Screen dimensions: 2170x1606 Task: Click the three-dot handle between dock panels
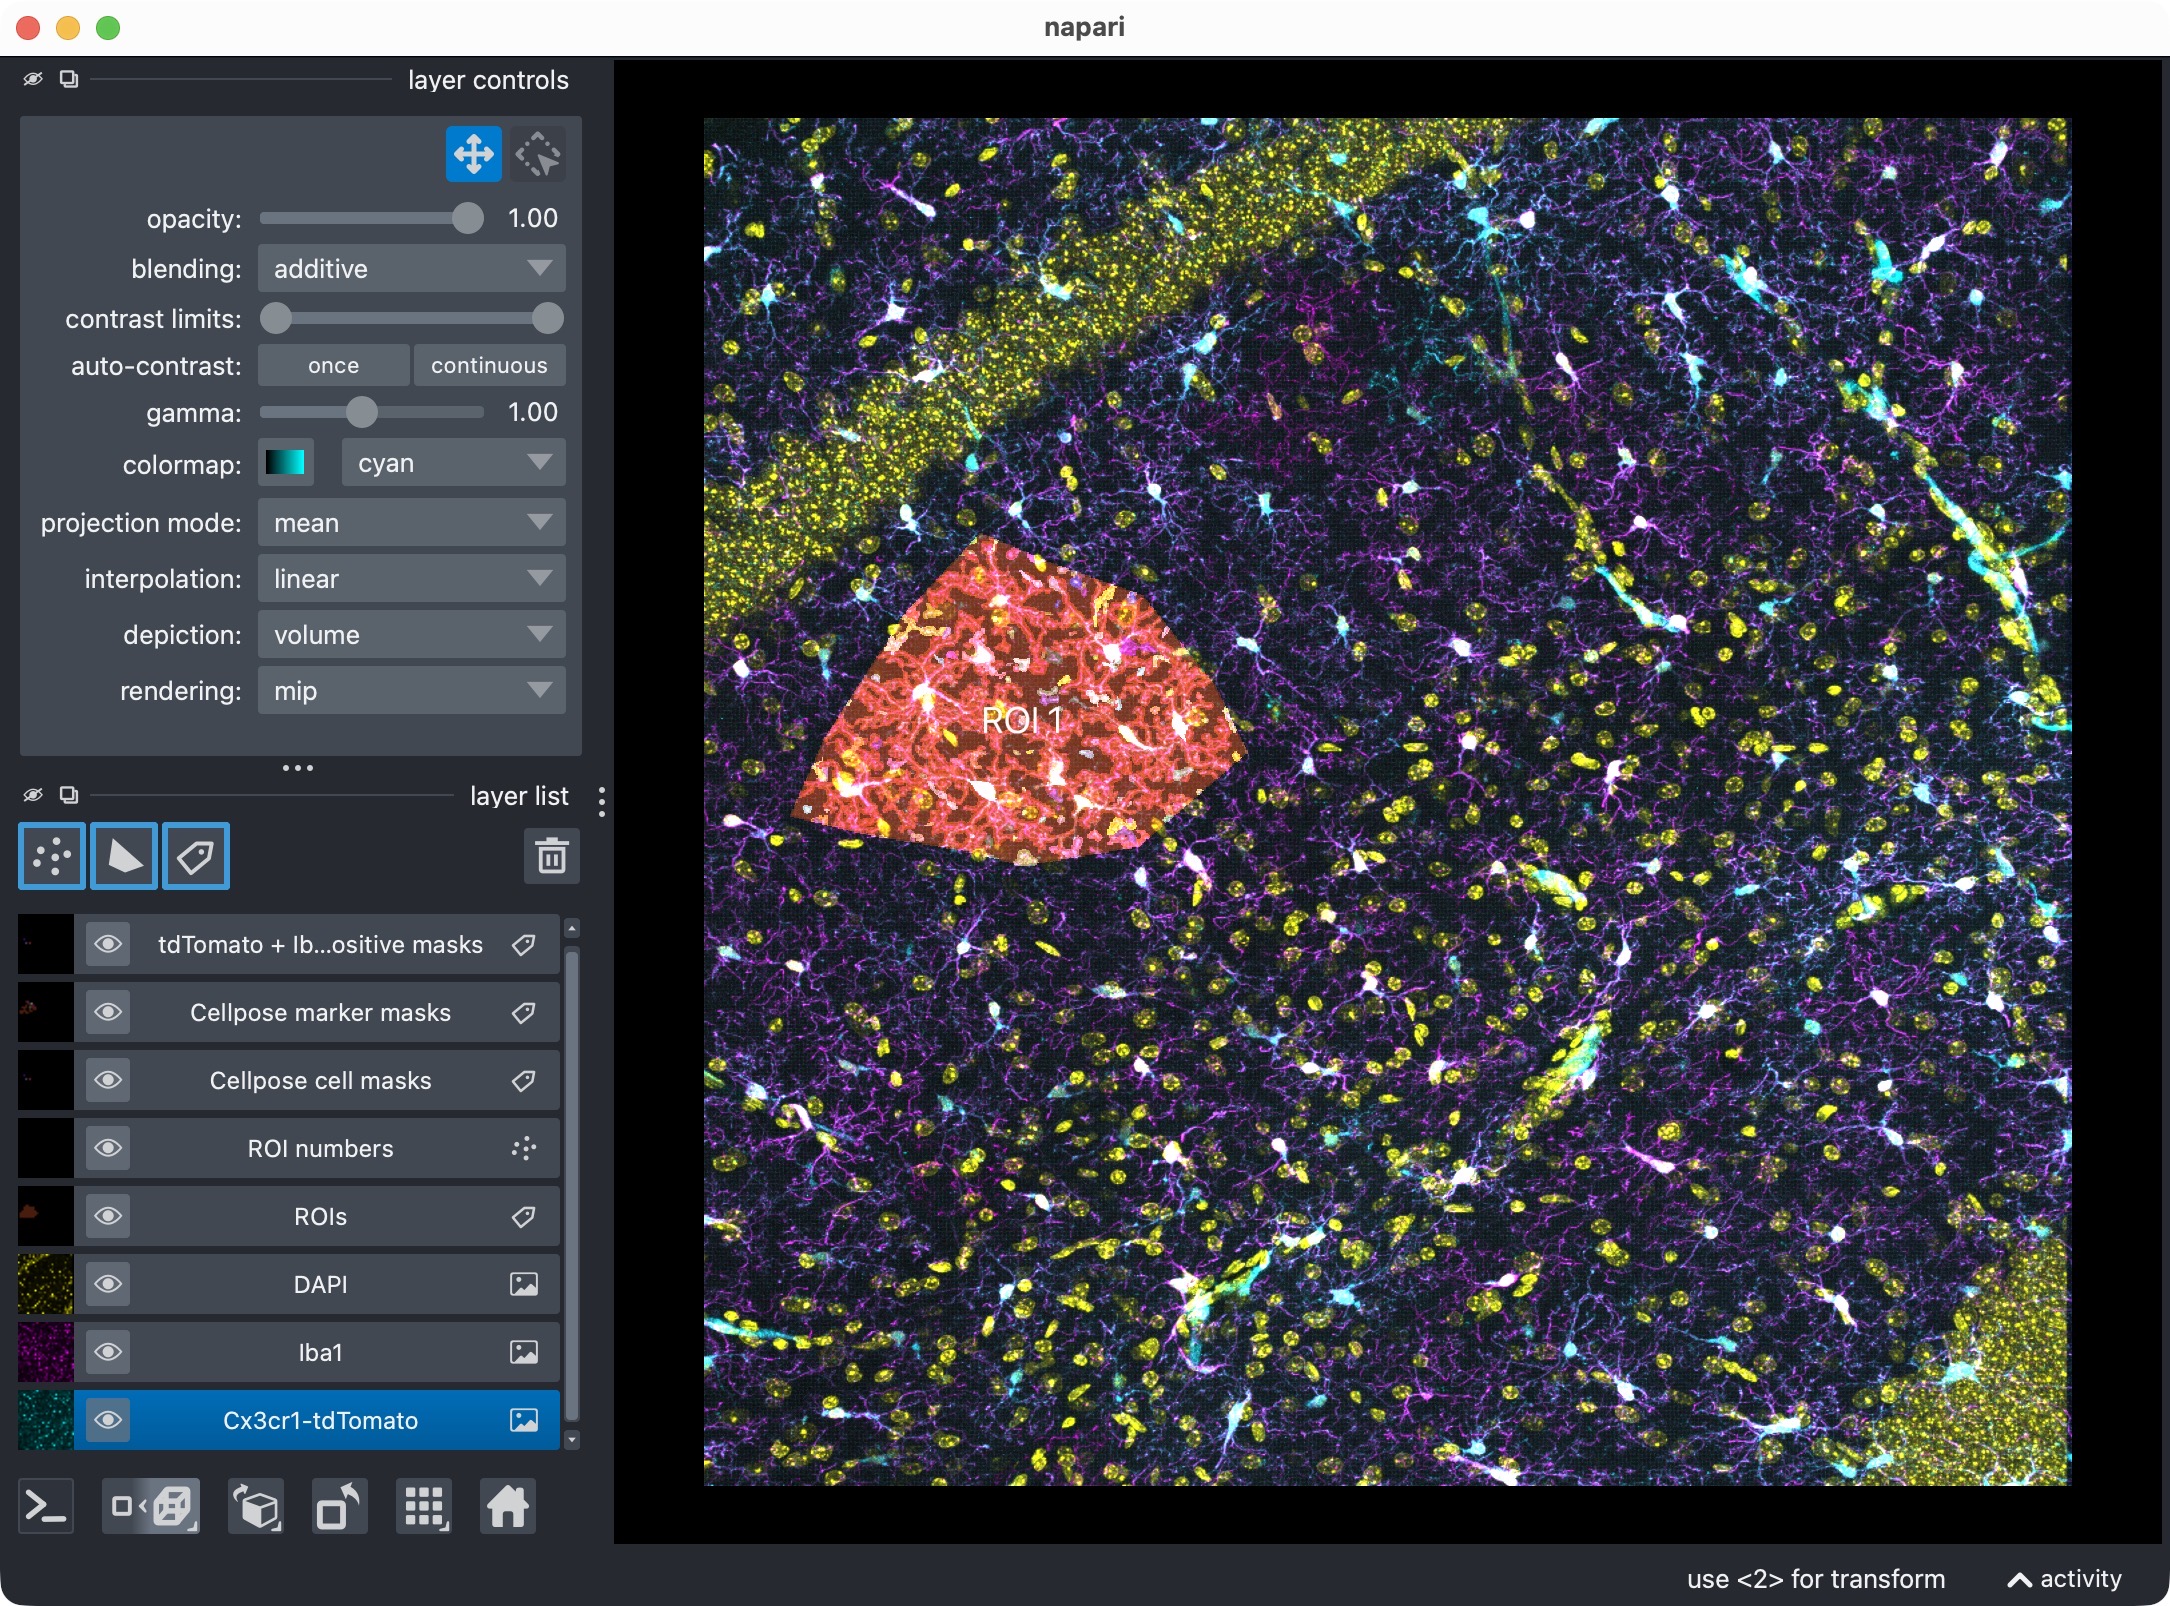pyautogui.click(x=298, y=768)
